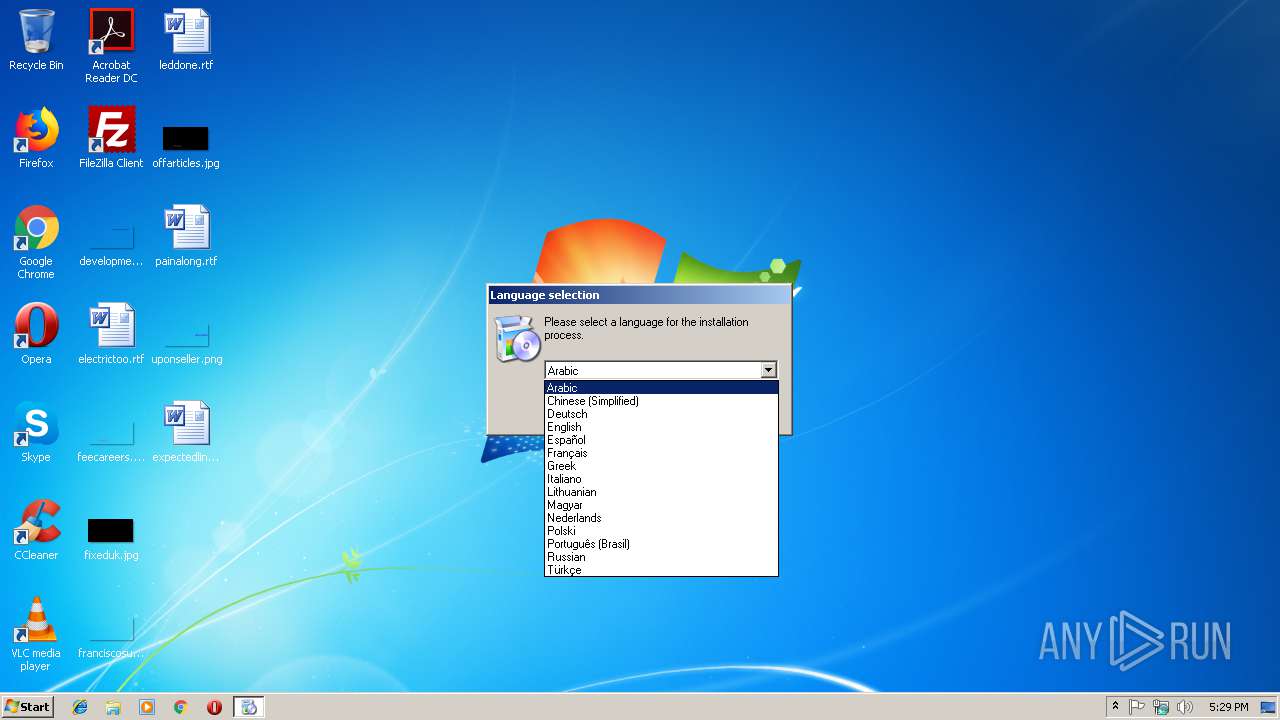
Task: Open Windows Explorer from the taskbar
Action: 113,707
